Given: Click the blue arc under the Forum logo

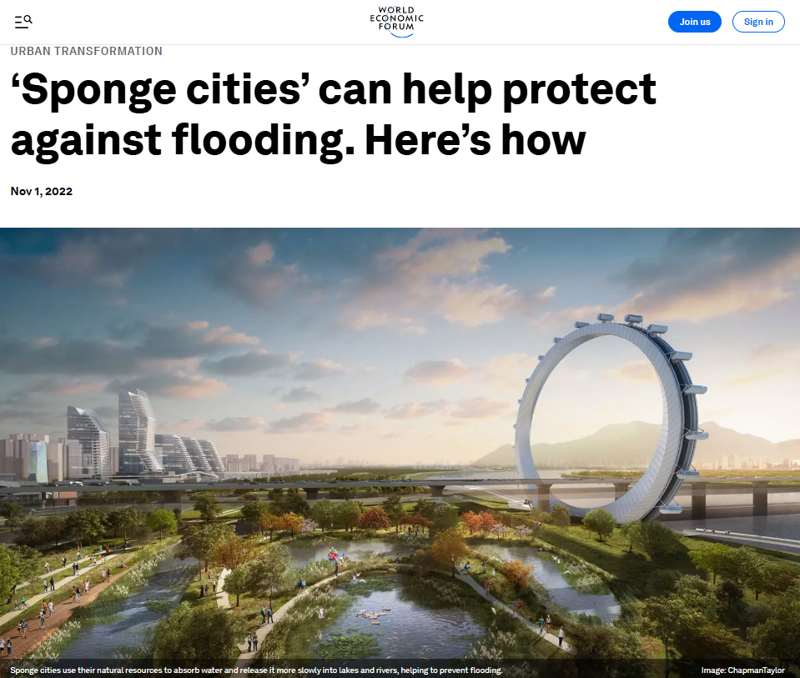Looking at the screenshot, I should pos(401,34).
